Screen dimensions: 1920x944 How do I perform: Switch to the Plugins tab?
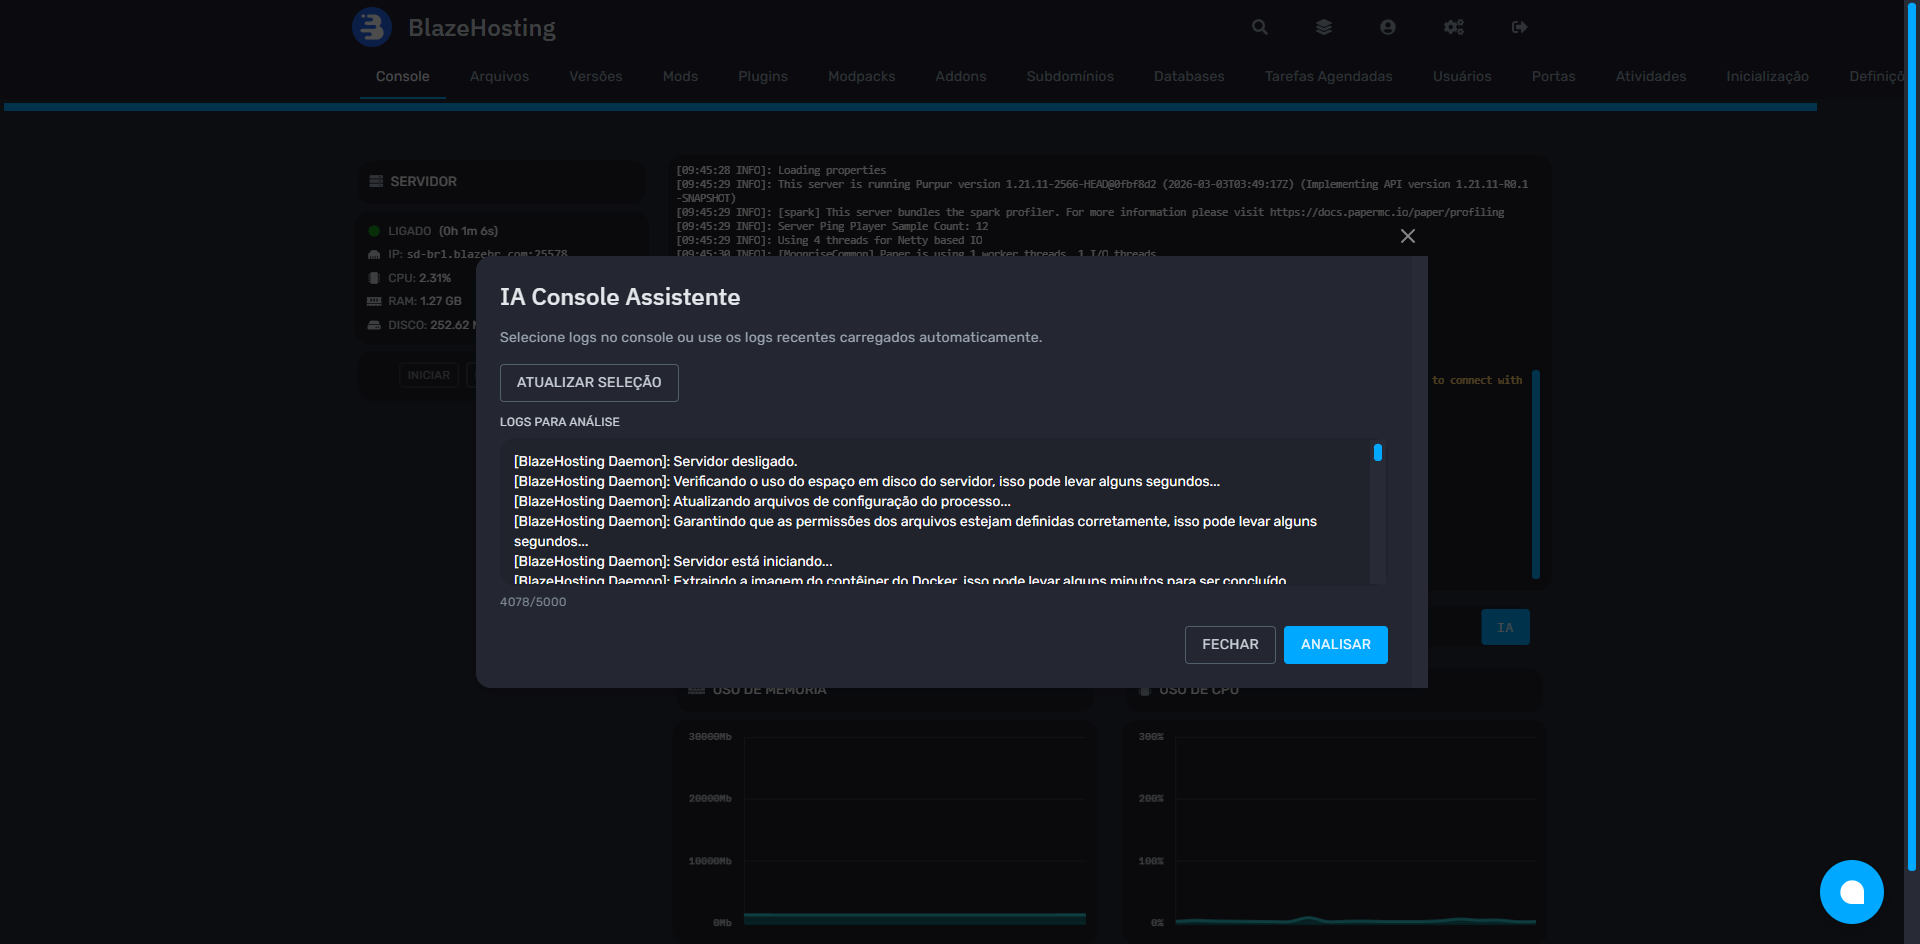coord(762,76)
